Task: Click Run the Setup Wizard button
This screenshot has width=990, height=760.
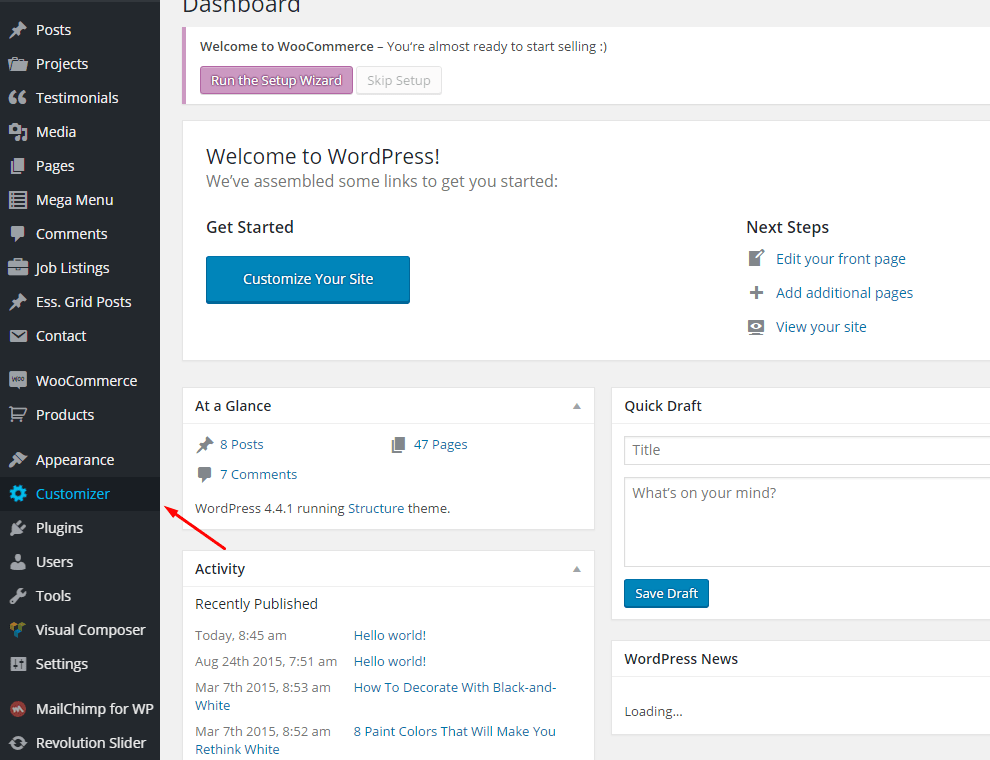Action: click(276, 80)
